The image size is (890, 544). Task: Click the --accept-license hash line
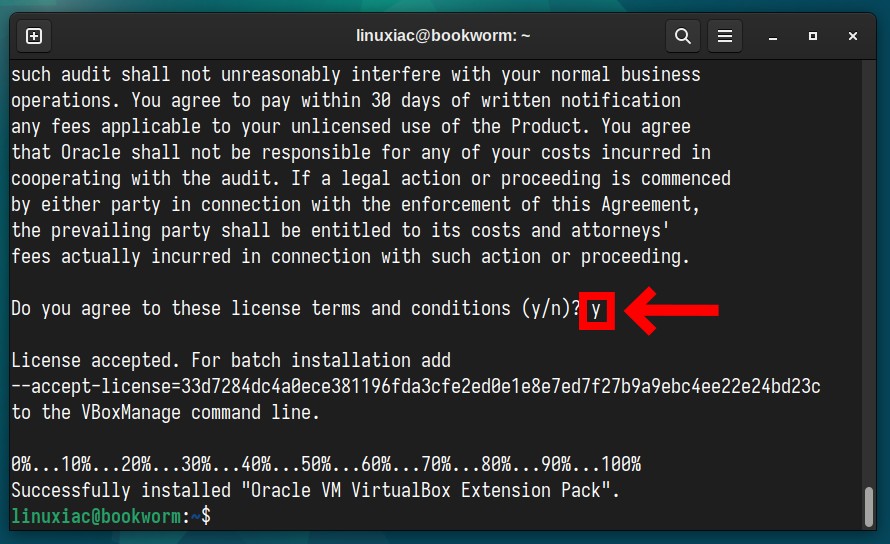coord(415,386)
